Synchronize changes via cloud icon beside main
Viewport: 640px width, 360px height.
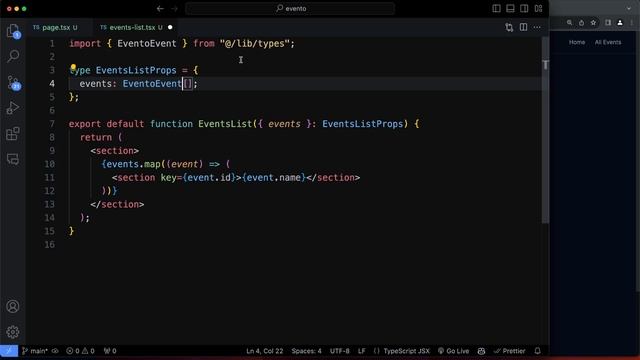tap(55, 351)
